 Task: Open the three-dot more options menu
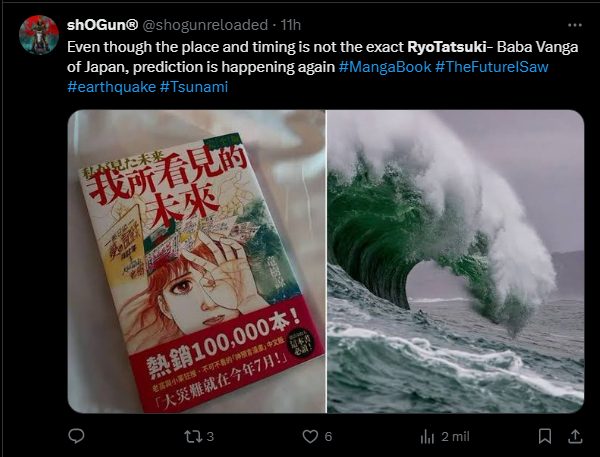coord(575,25)
